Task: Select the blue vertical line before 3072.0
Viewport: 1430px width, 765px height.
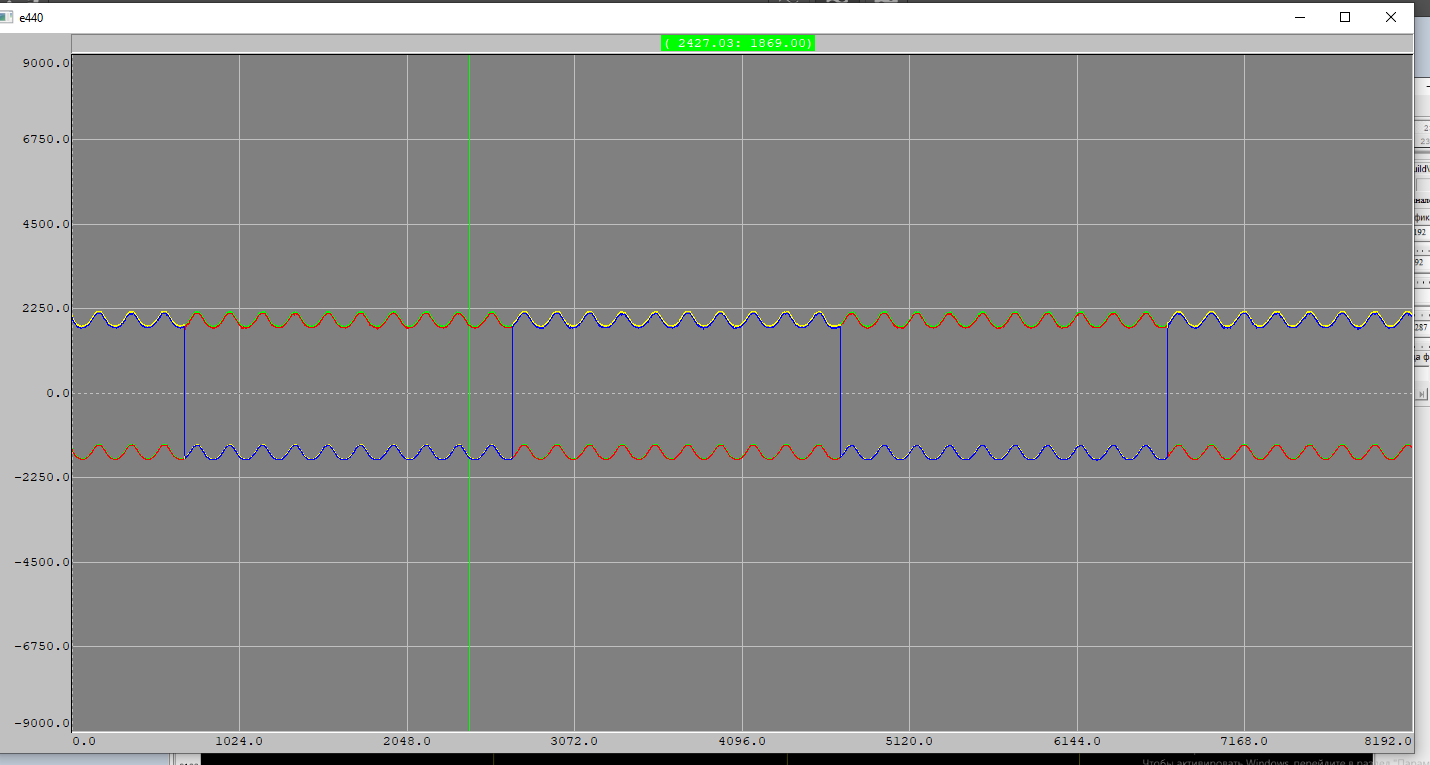Action: (x=512, y=392)
